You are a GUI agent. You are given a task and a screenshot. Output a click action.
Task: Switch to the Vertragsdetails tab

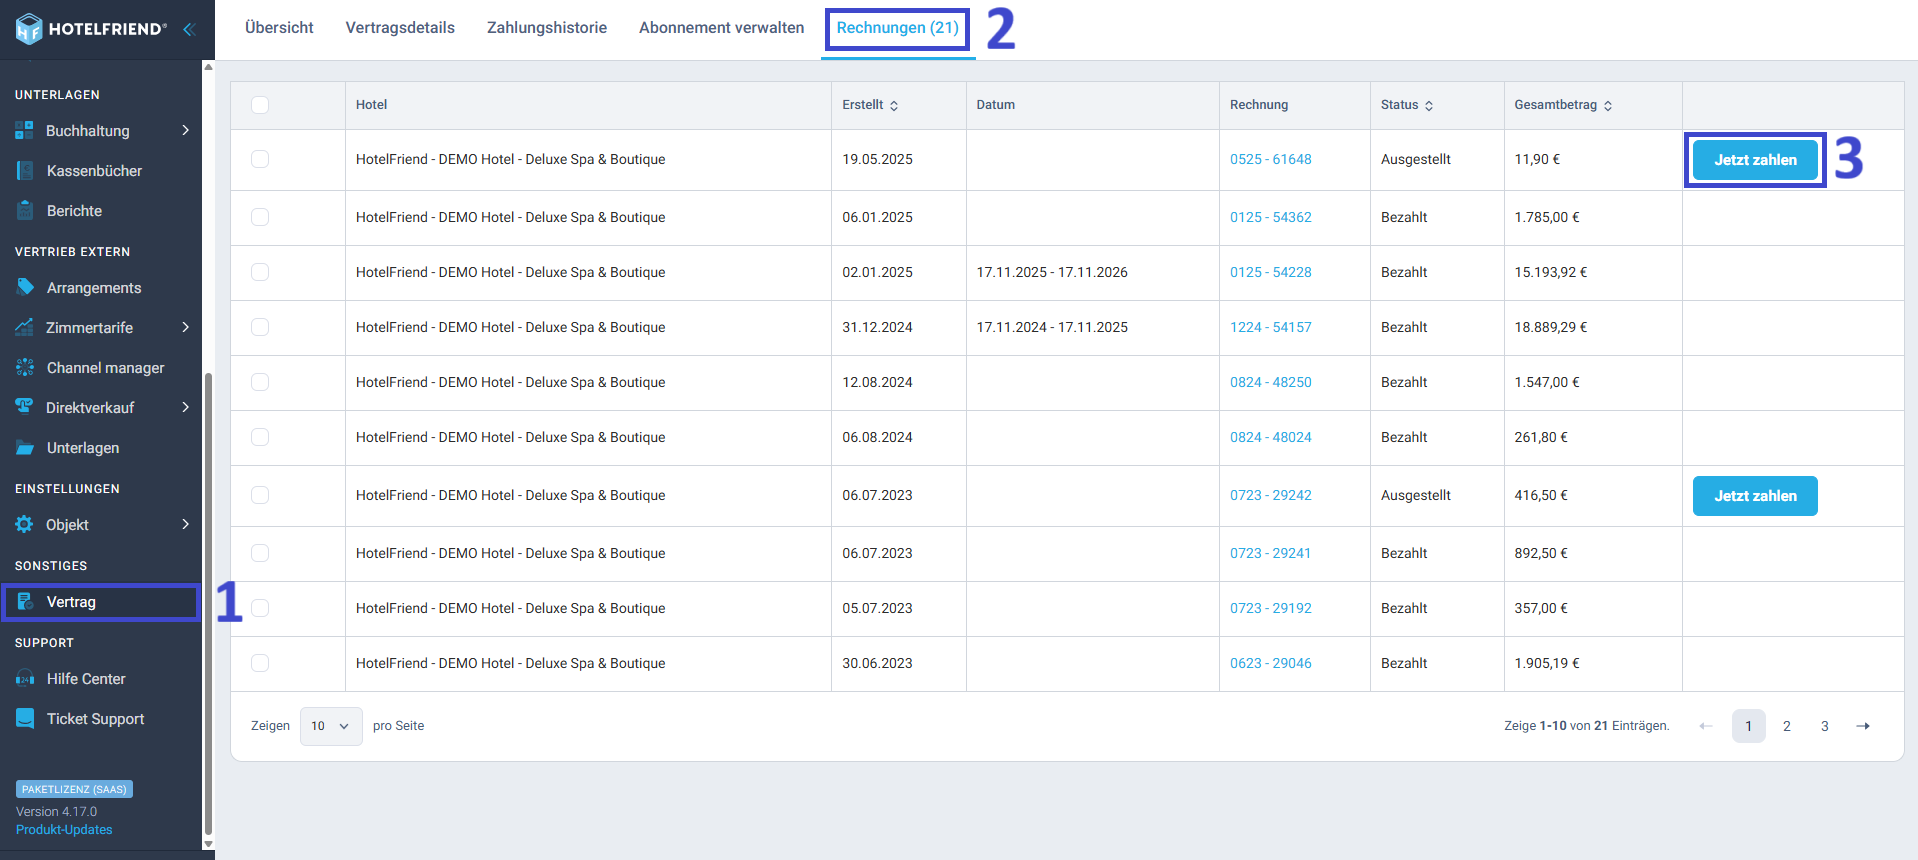400,28
